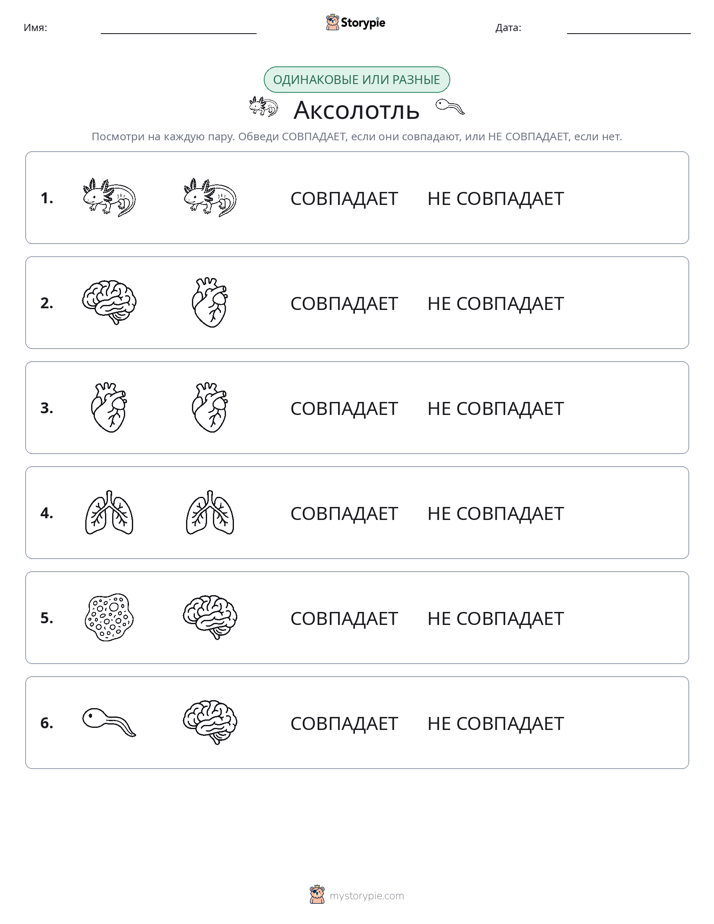
Task: Click the small axolotl icon beside the title
Action: coord(263,107)
